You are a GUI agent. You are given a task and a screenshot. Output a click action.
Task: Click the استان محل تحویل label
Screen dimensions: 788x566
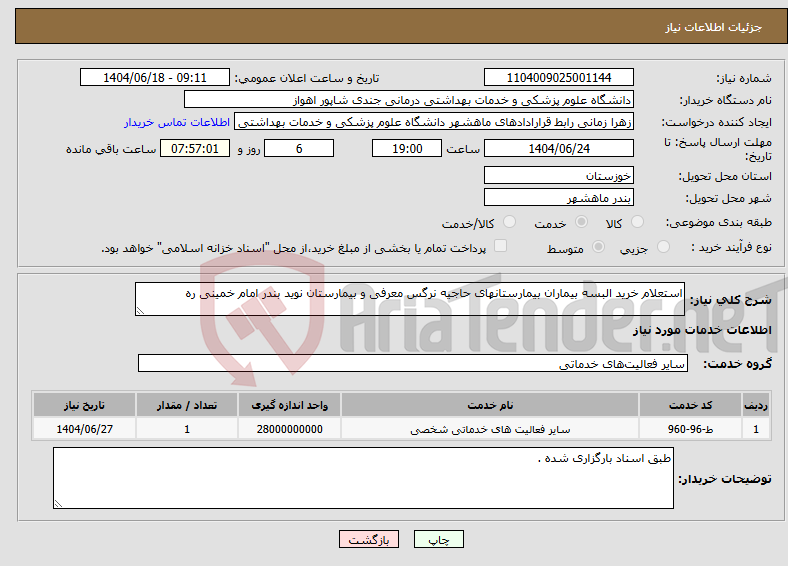coord(725,176)
